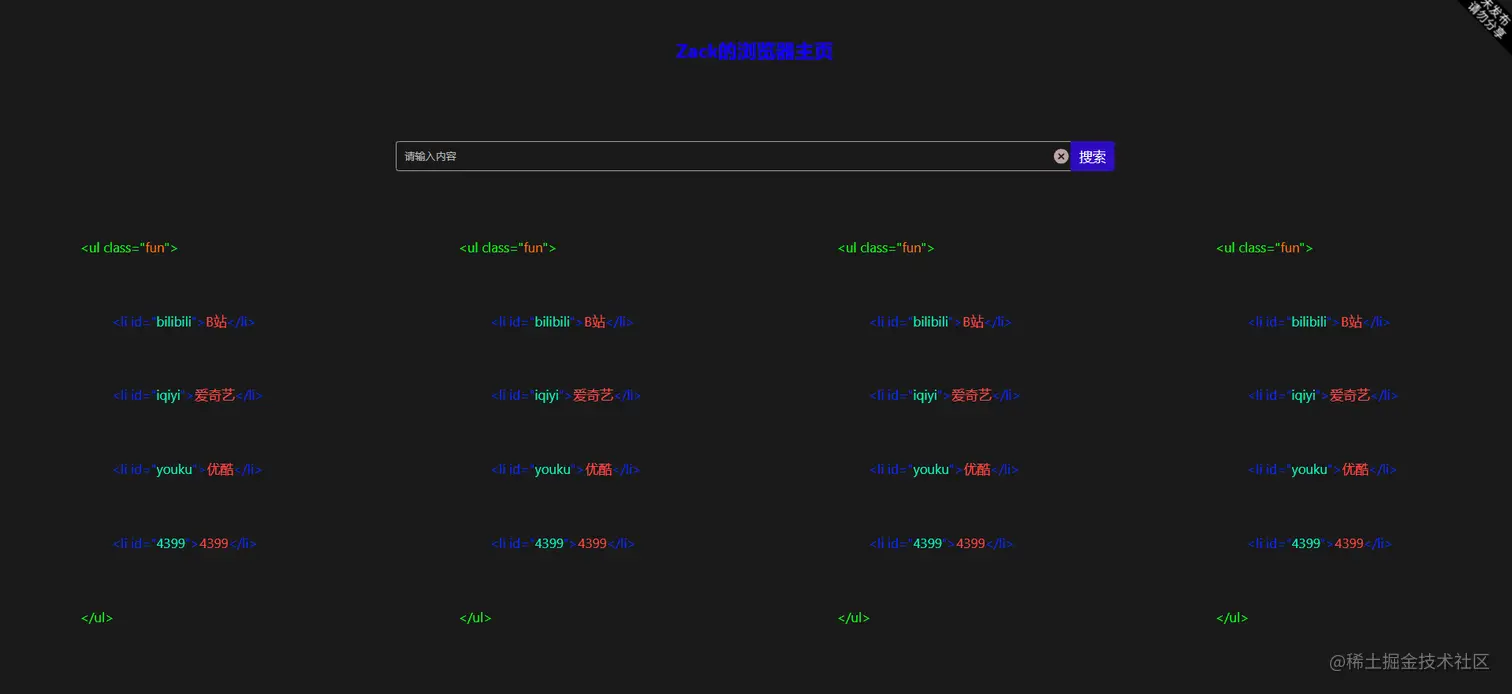
Task: Open the 优酷 link in third column
Action: tap(977, 469)
